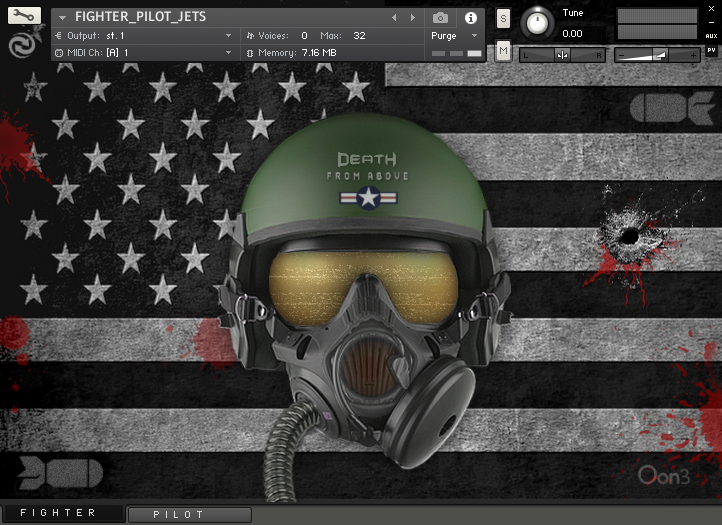722x525 pixels.
Task: Go to next instrument with right arrow
Action: pyautogui.click(x=413, y=18)
